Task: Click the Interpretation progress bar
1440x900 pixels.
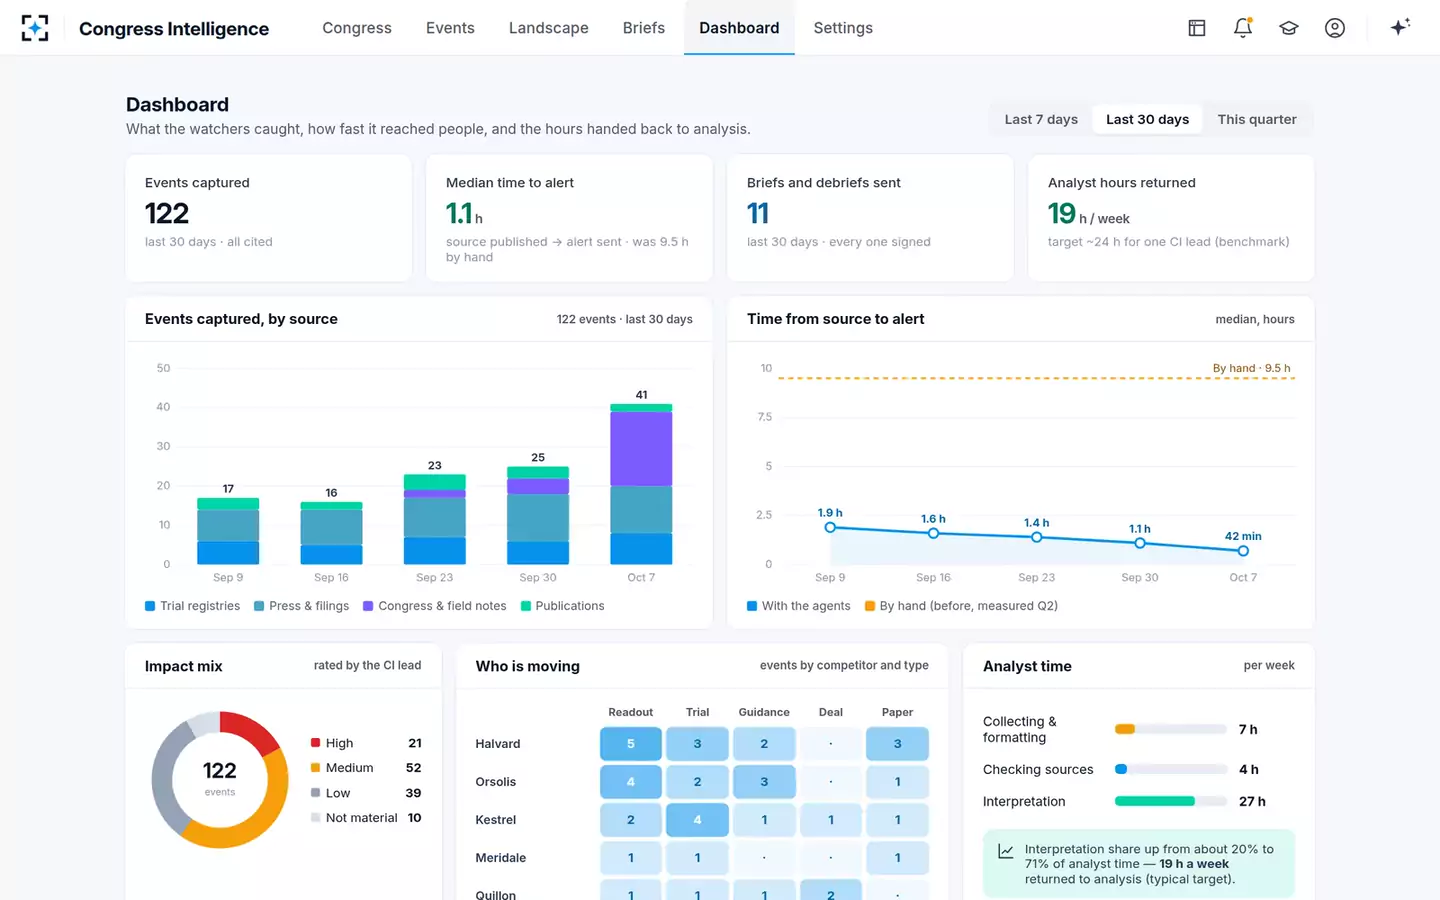Action: (1171, 801)
